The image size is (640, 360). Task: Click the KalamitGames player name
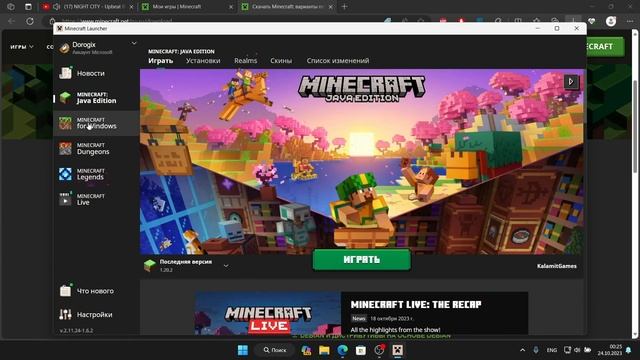(557, 266)
